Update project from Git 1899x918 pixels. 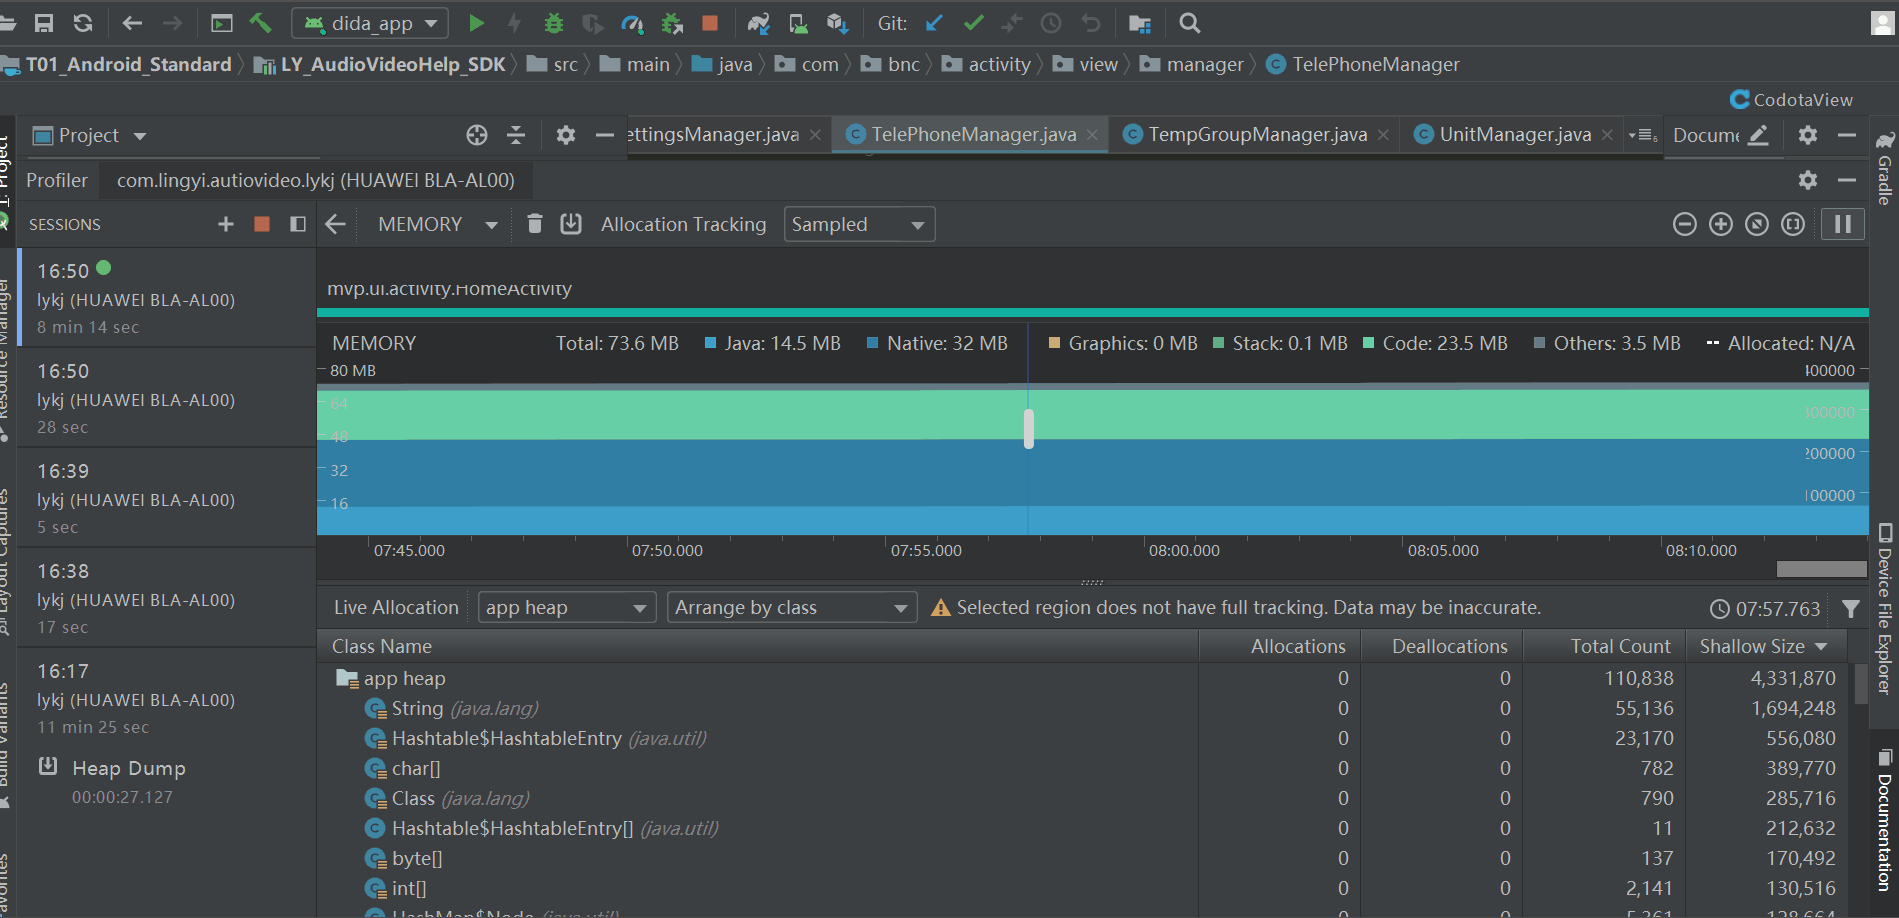(934, 23)
